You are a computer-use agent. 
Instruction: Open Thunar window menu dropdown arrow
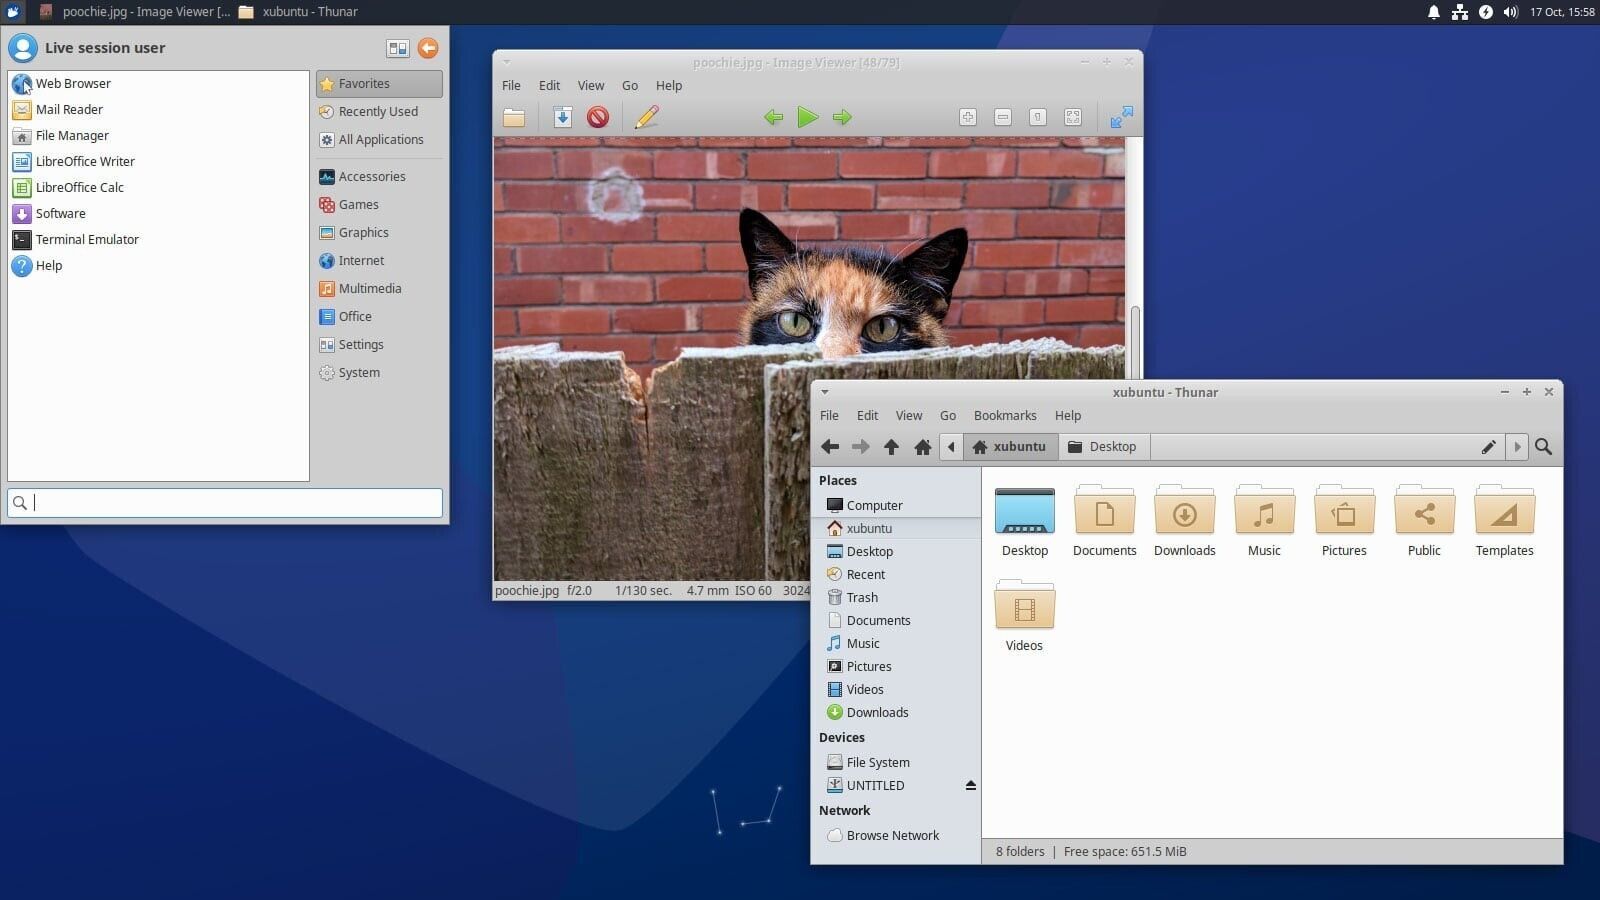click(825, 392)
